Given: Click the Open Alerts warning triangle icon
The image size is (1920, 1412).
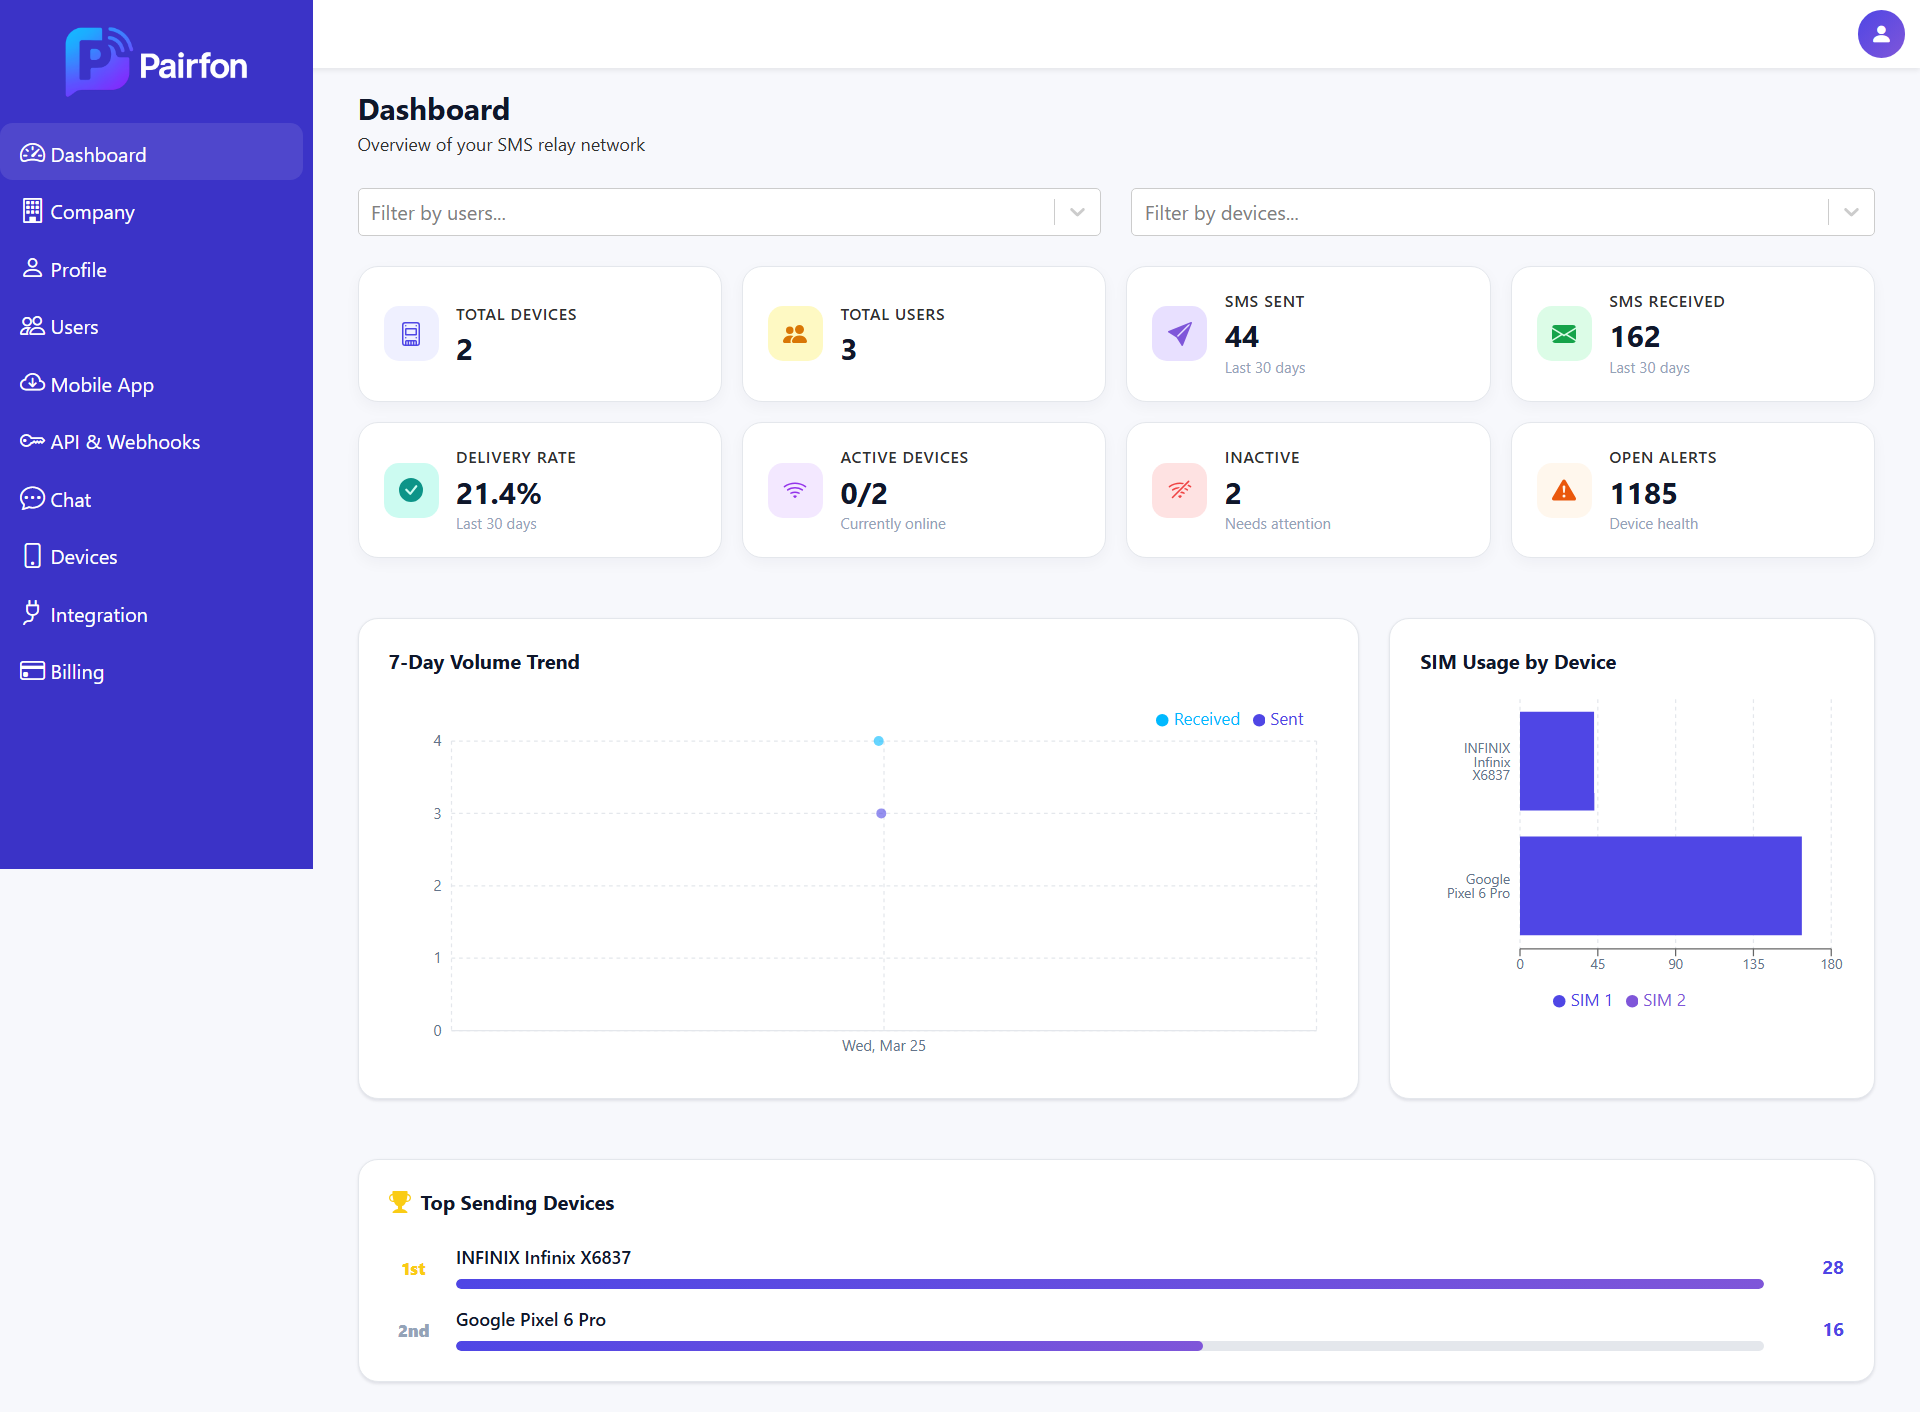Looking at the screenshot, I should (x=1564, y=490).
